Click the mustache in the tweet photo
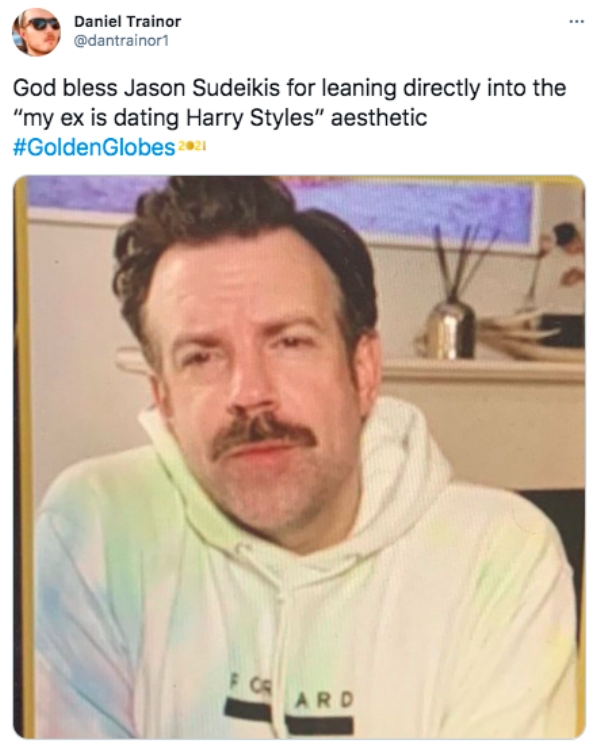The width and height of the screenshot is (600, 751). coord(264,434)
